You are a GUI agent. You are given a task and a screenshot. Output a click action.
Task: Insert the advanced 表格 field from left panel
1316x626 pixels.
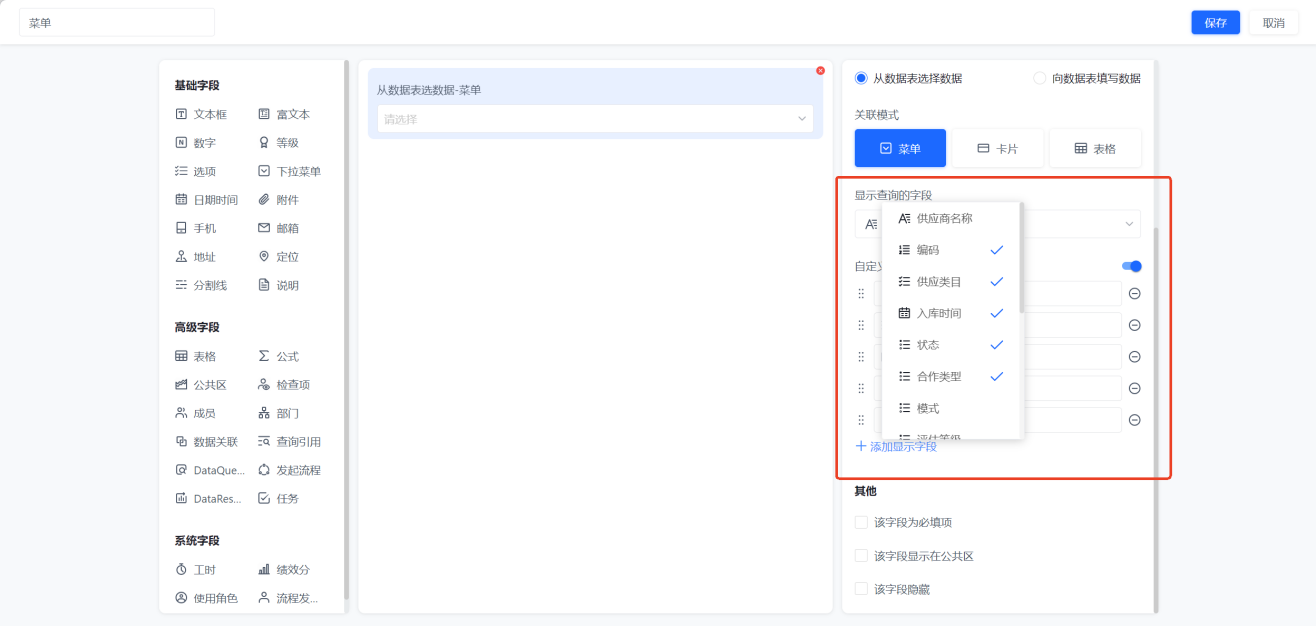point(195,356)
